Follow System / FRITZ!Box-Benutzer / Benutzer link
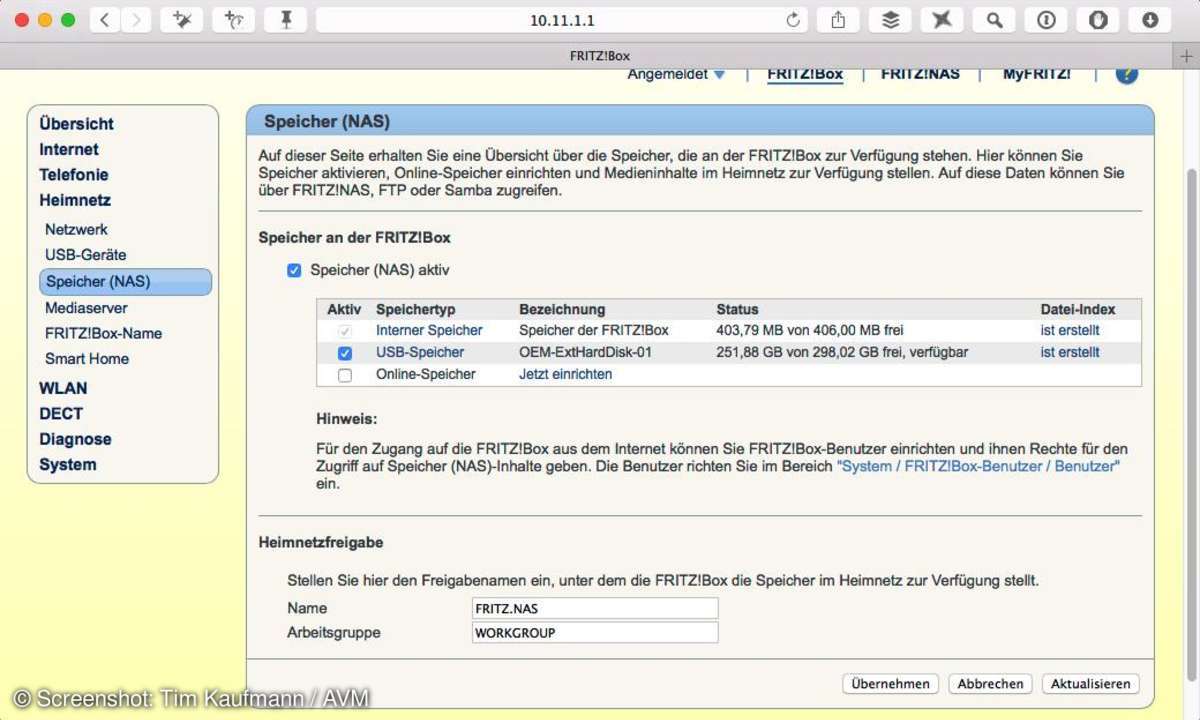This screenshot has width=1200, height=720. 978,467
